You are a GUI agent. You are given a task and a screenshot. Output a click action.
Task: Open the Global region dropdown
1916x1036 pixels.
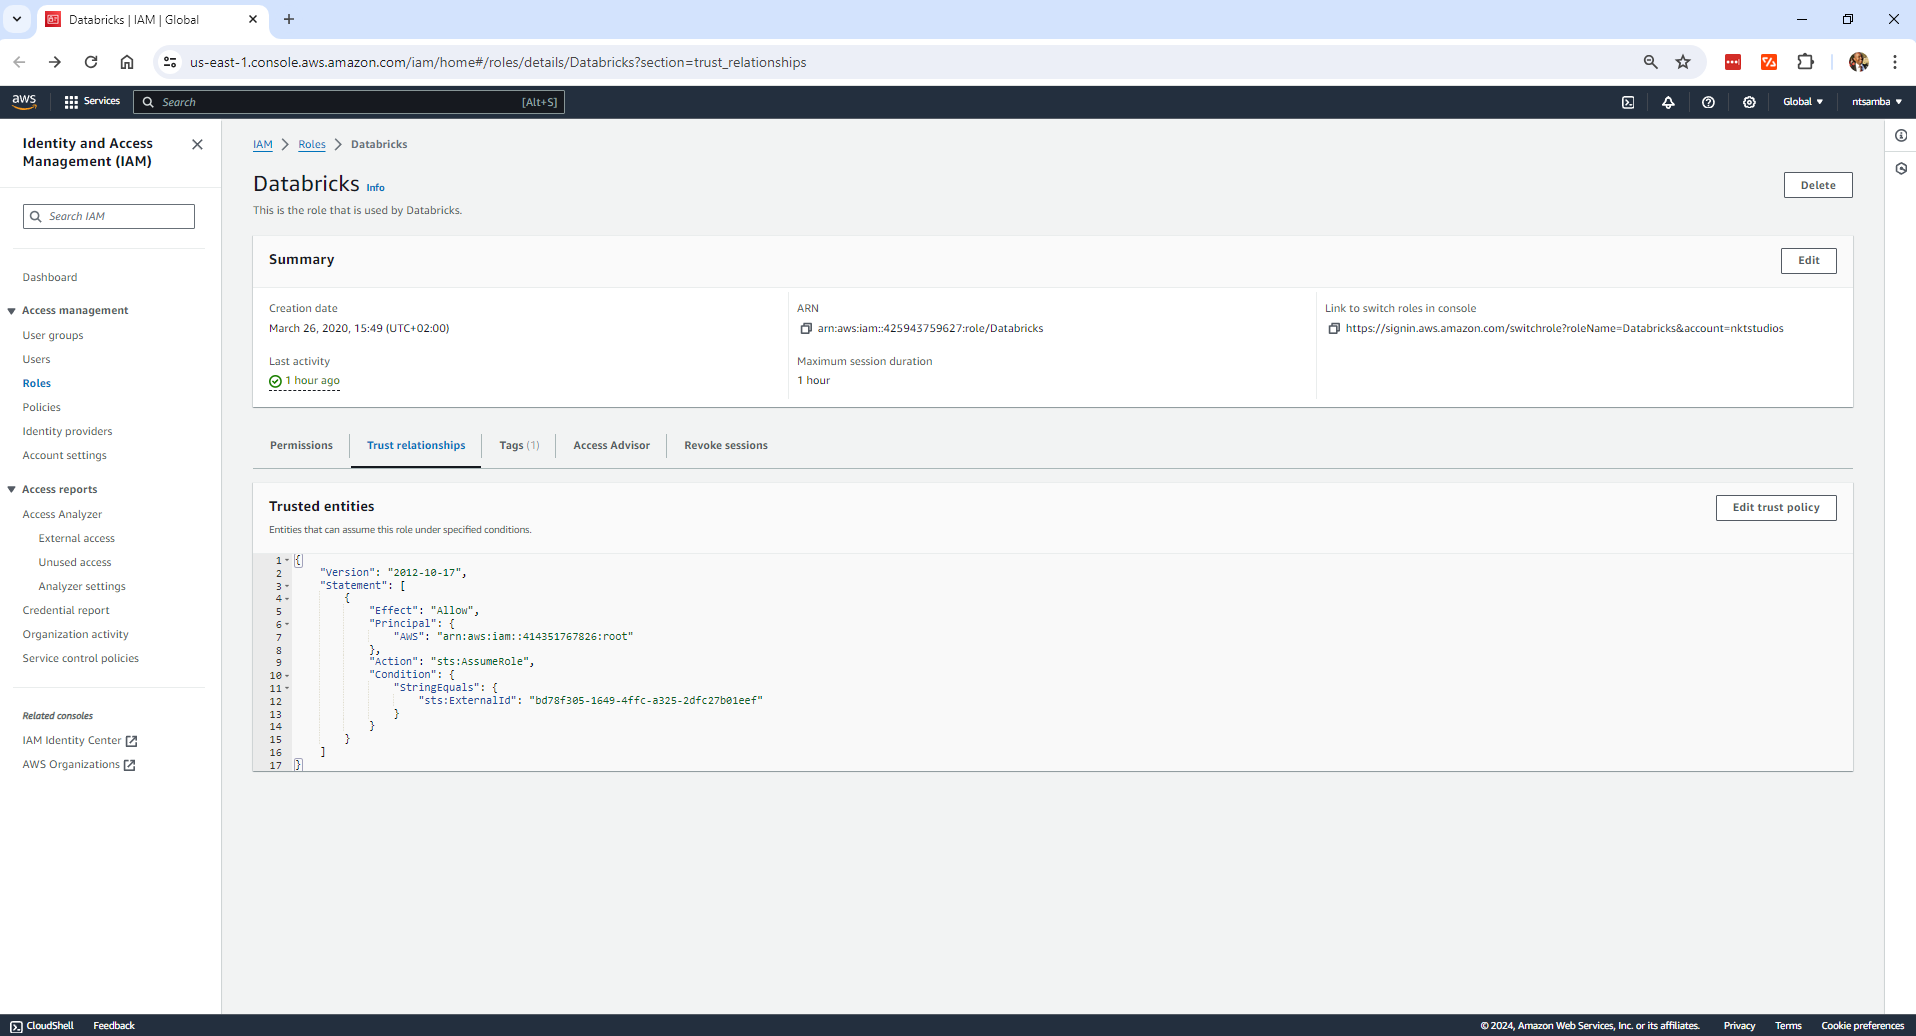point(1802,102)
